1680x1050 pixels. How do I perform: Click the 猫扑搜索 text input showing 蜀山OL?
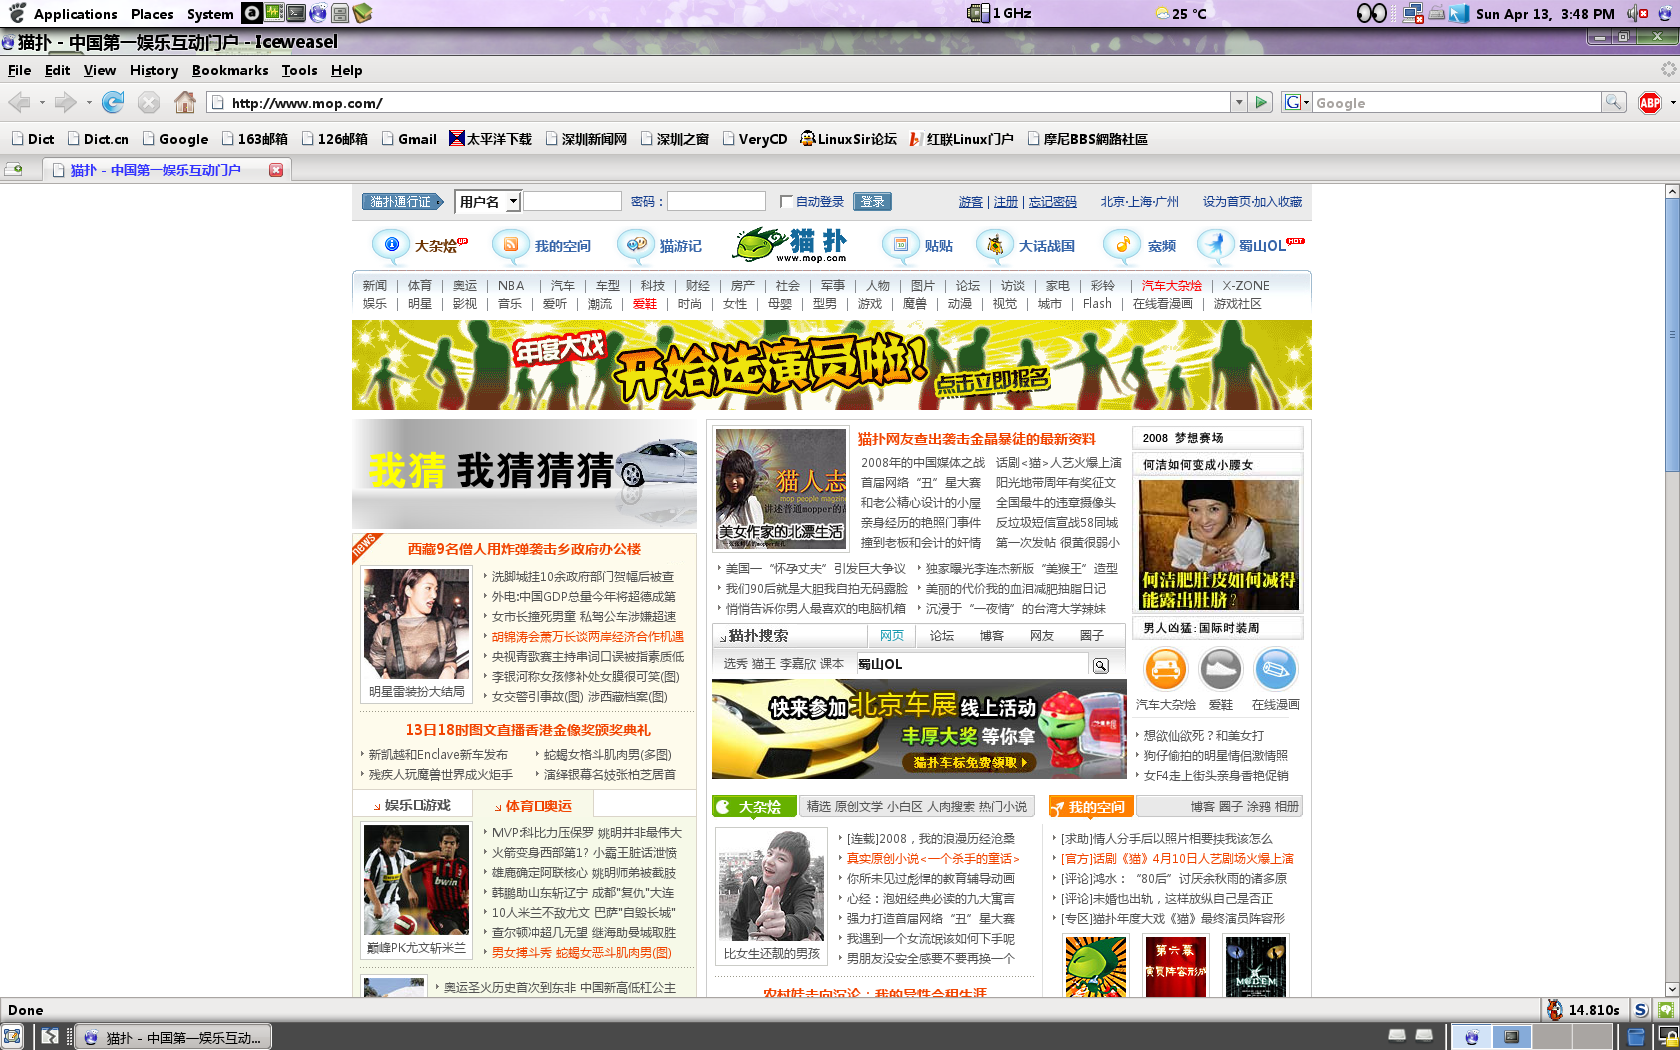[972, 664]
